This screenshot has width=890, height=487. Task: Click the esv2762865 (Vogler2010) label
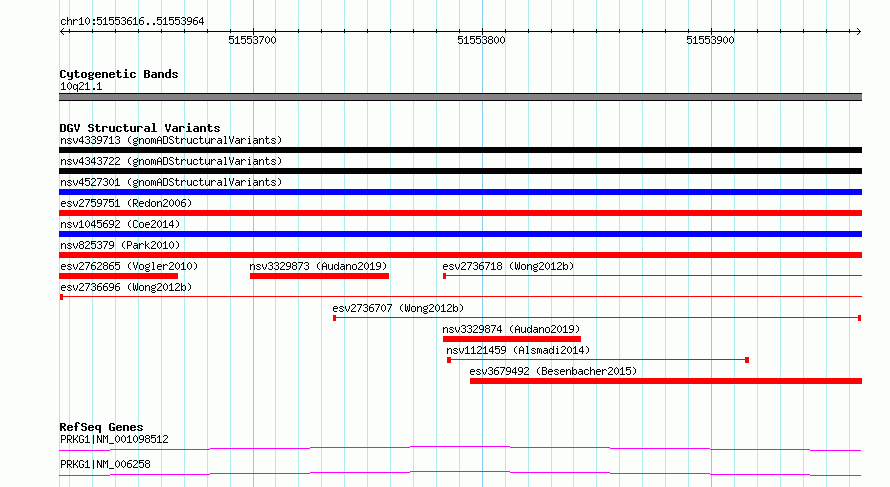click(x=129, y=266)
